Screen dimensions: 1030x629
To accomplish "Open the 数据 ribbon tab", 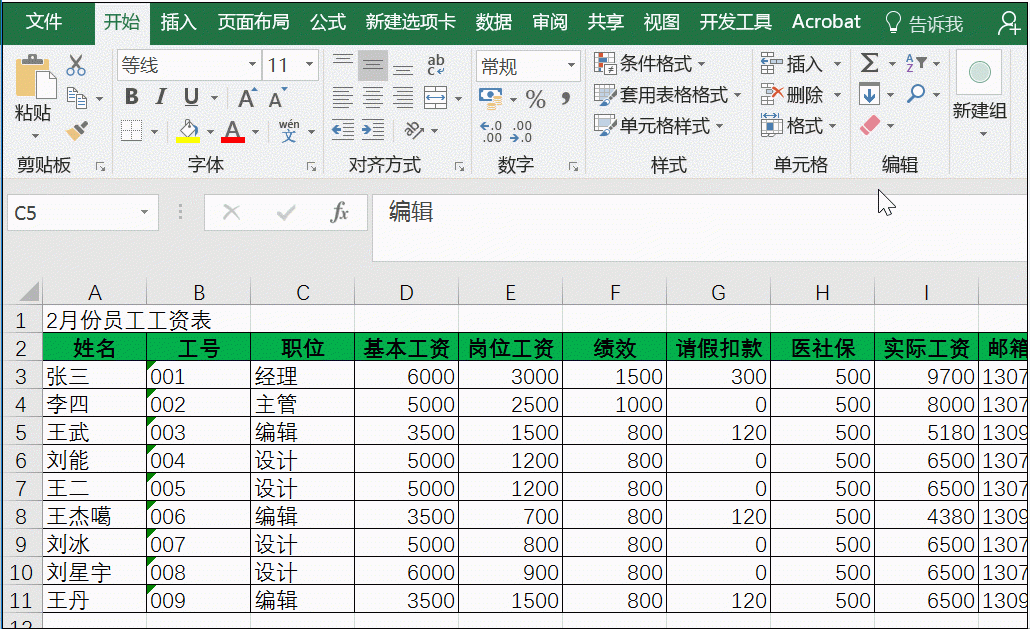I will pos(493,21).
